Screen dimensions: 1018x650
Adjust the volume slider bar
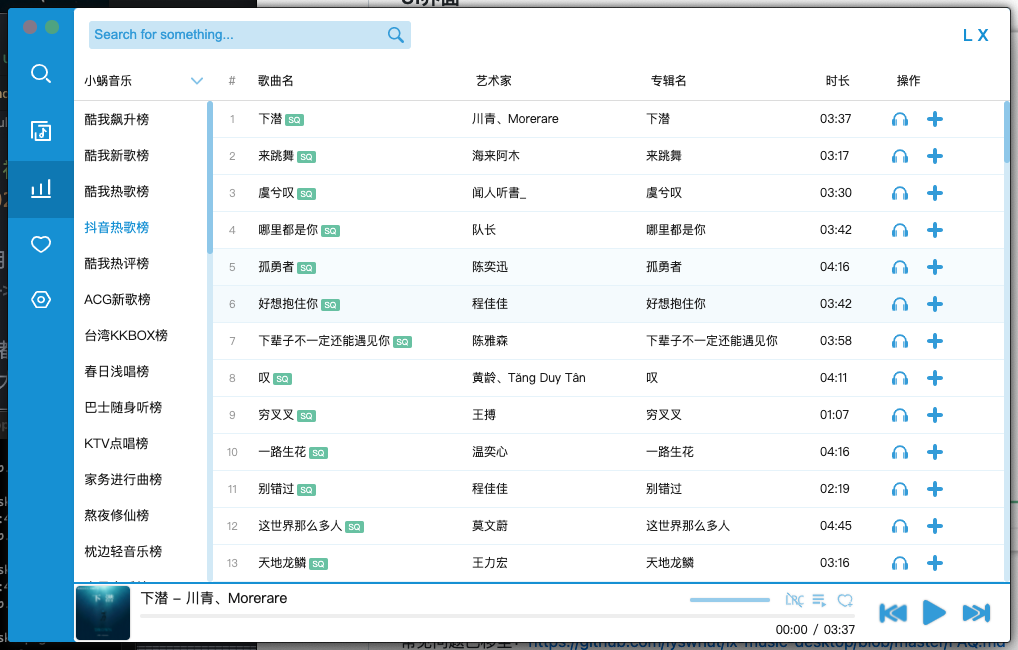tap(730, 600)
